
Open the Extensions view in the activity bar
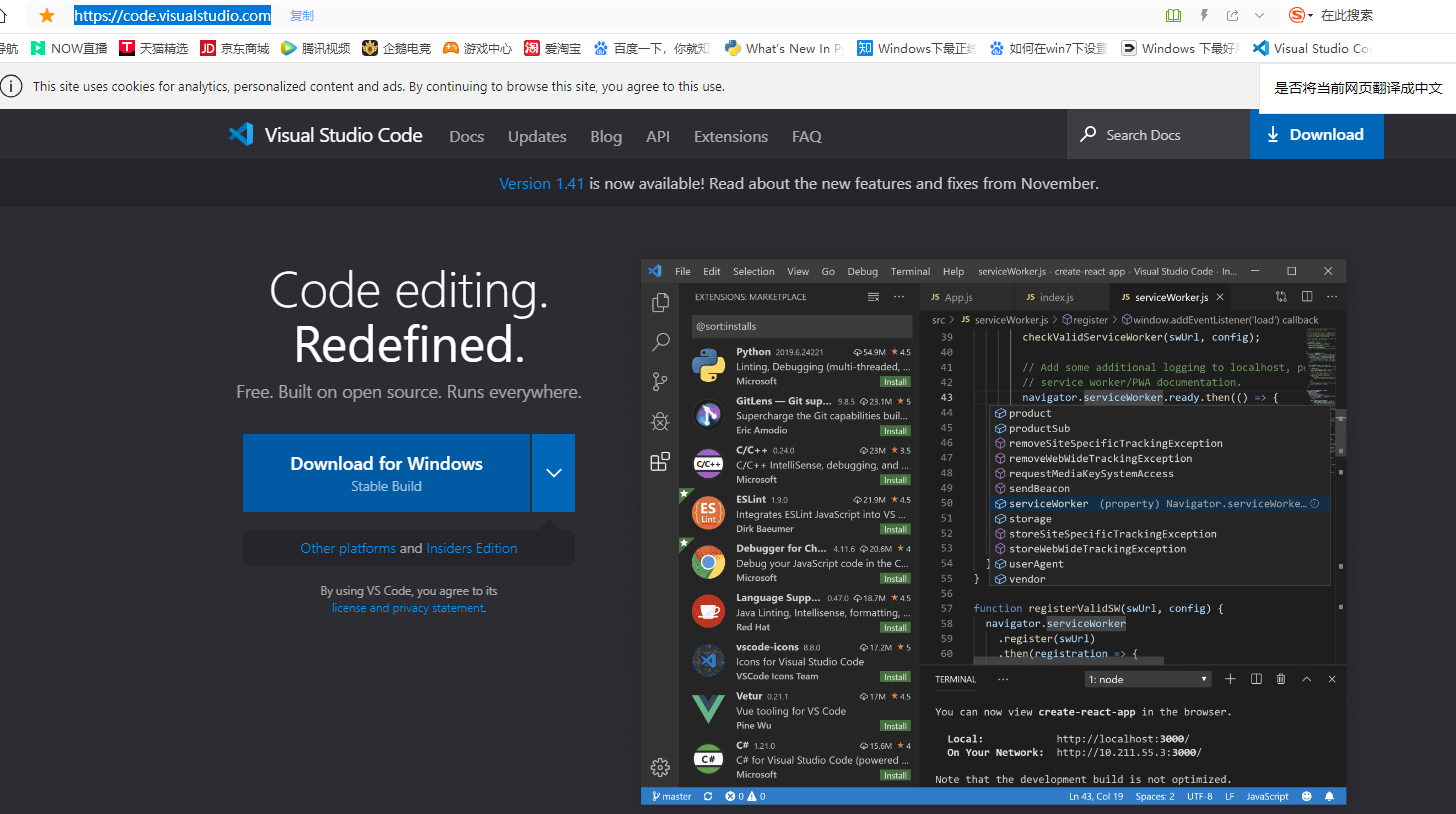tap(660, 461)
